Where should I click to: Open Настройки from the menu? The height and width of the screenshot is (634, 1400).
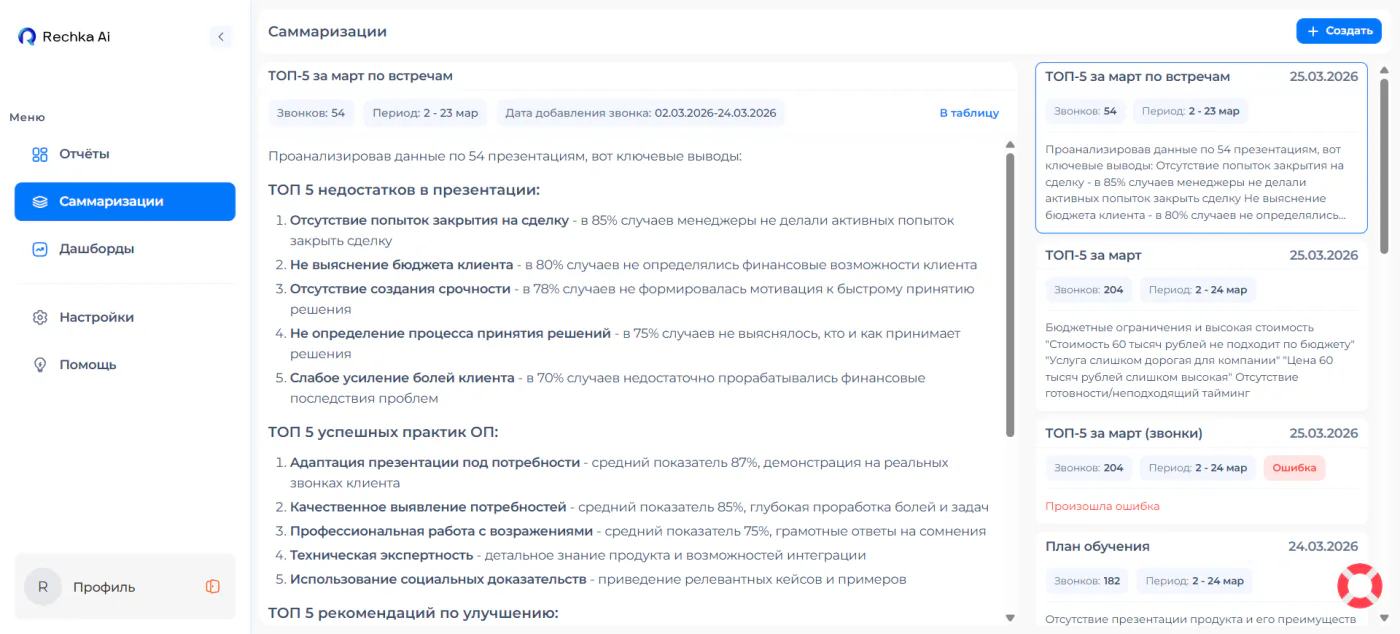click(125, 317)
